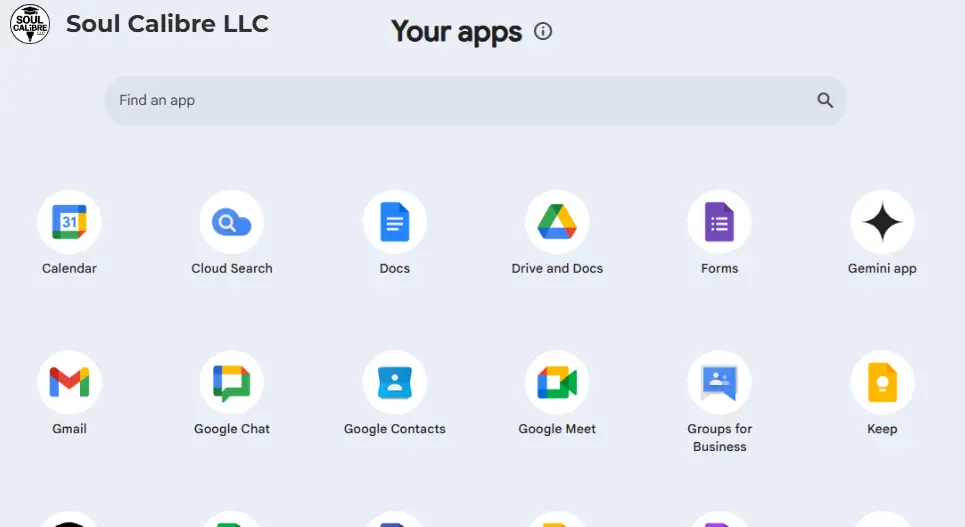965x527 pixels.
Task: Launch the Google Chat icon
Action: click(231, 382)
